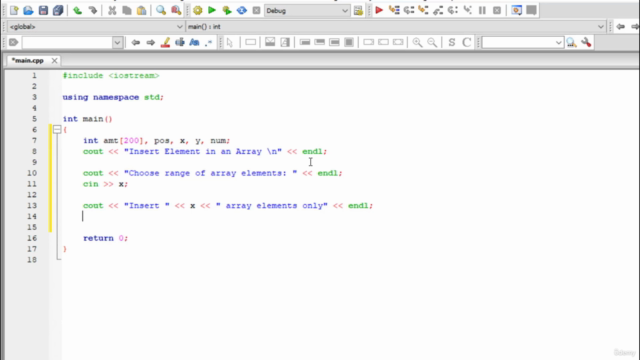Open the Replace dialog icon
The image size is (640, 360).
point(176,10)
